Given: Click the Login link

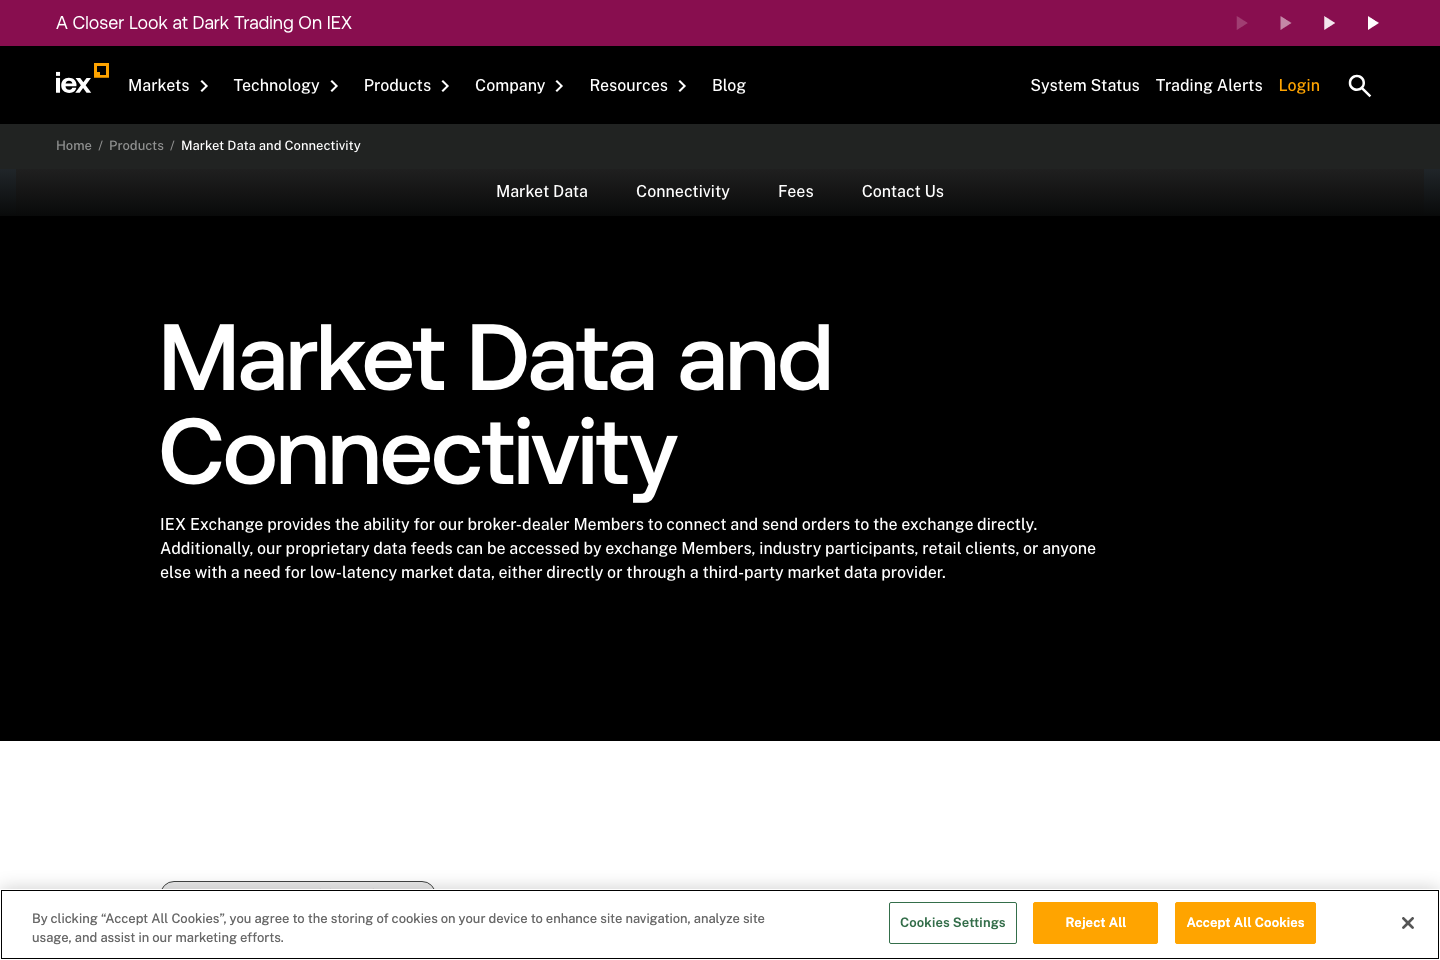Looking at the screenshot, I should (x=1299, y=86).
